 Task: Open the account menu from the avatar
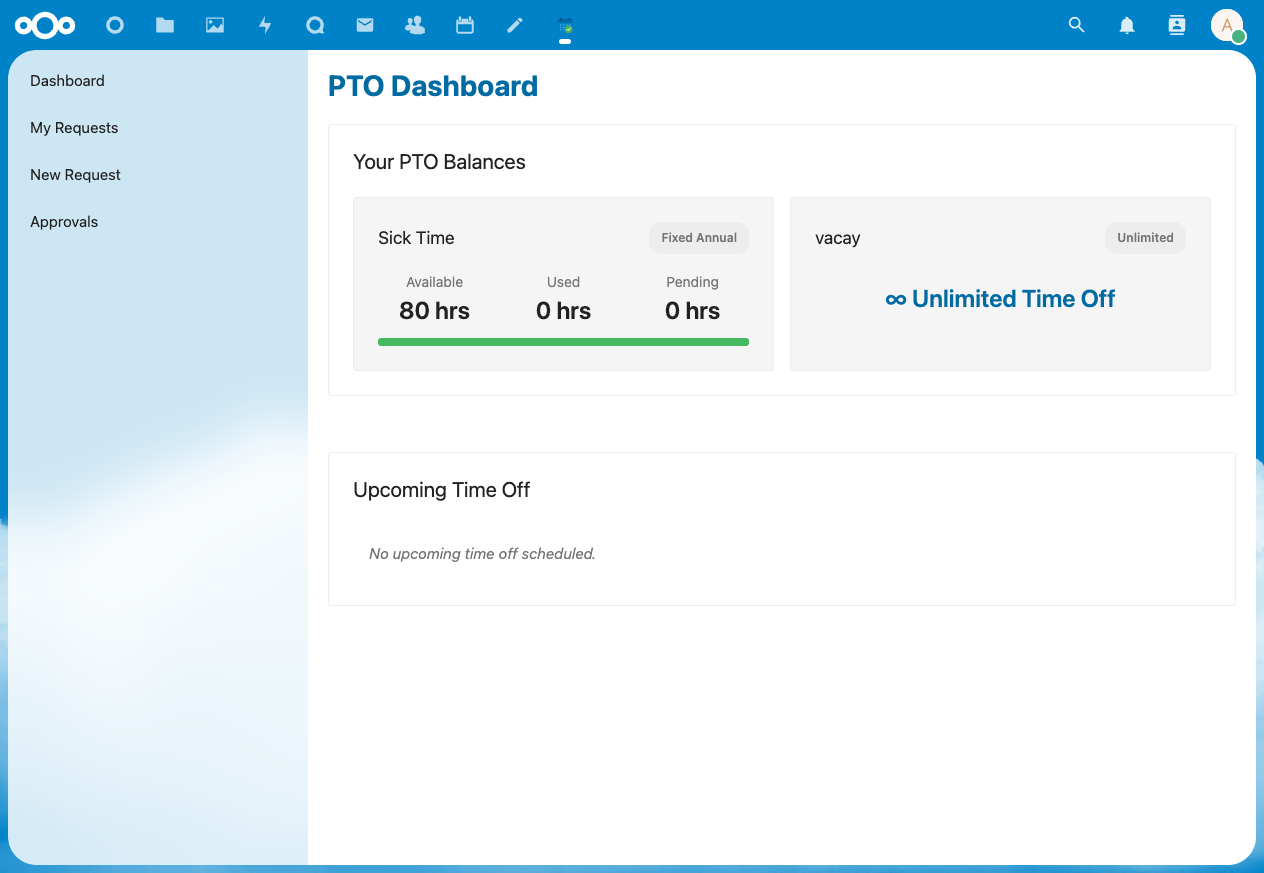click(1227, 25)
